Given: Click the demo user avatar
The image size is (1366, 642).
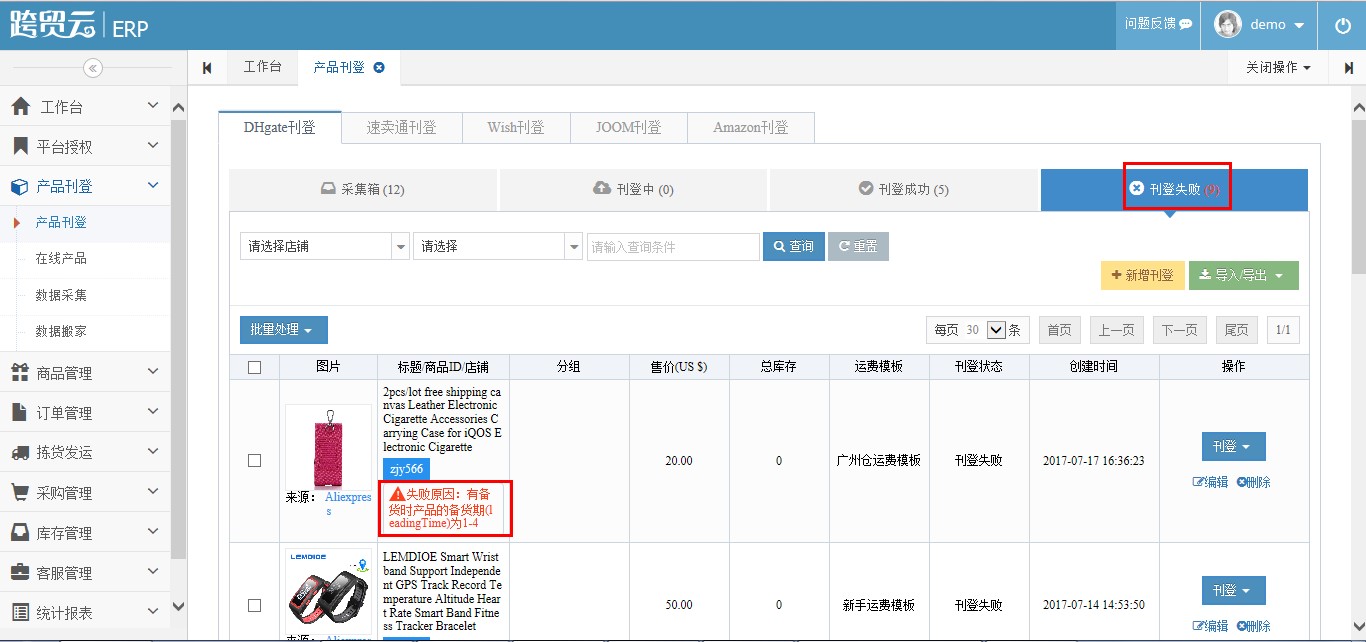Looking at the screenshot, I should click(1228, 25).
